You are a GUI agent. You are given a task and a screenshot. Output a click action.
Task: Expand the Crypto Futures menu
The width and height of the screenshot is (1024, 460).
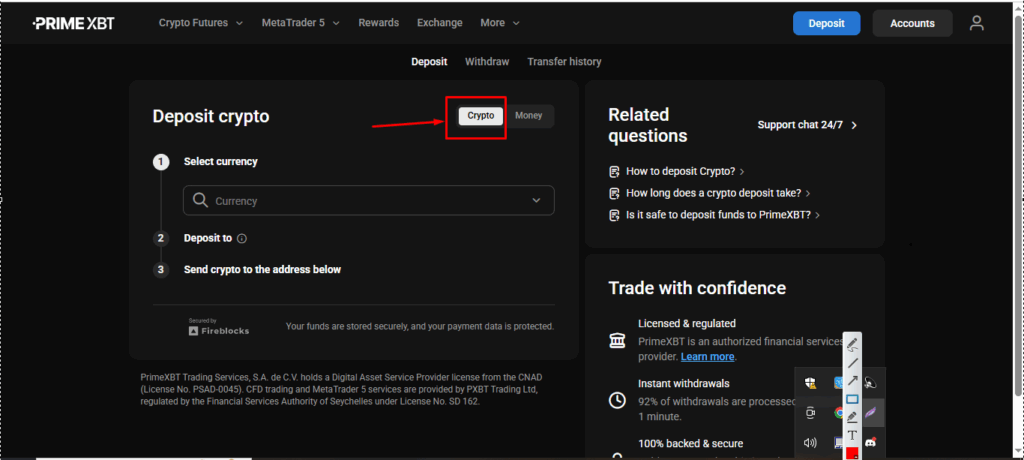200,23
